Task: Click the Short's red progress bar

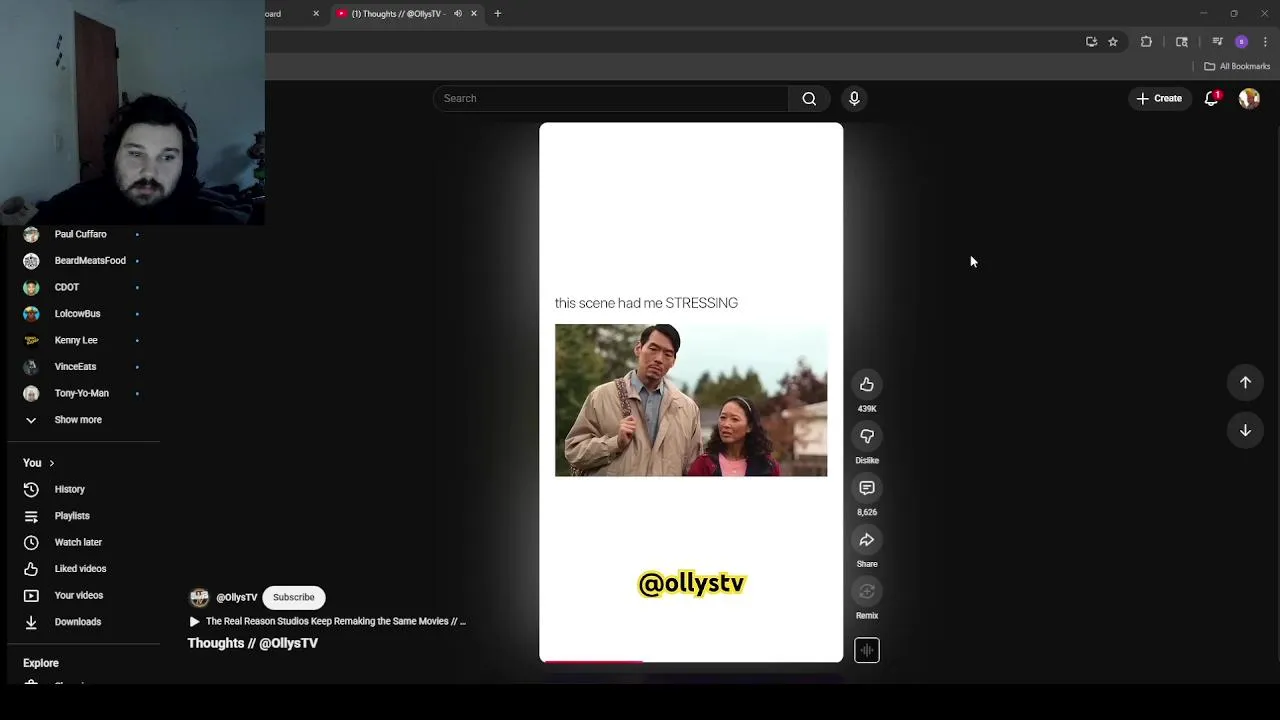Action: [x=592, y=661]
